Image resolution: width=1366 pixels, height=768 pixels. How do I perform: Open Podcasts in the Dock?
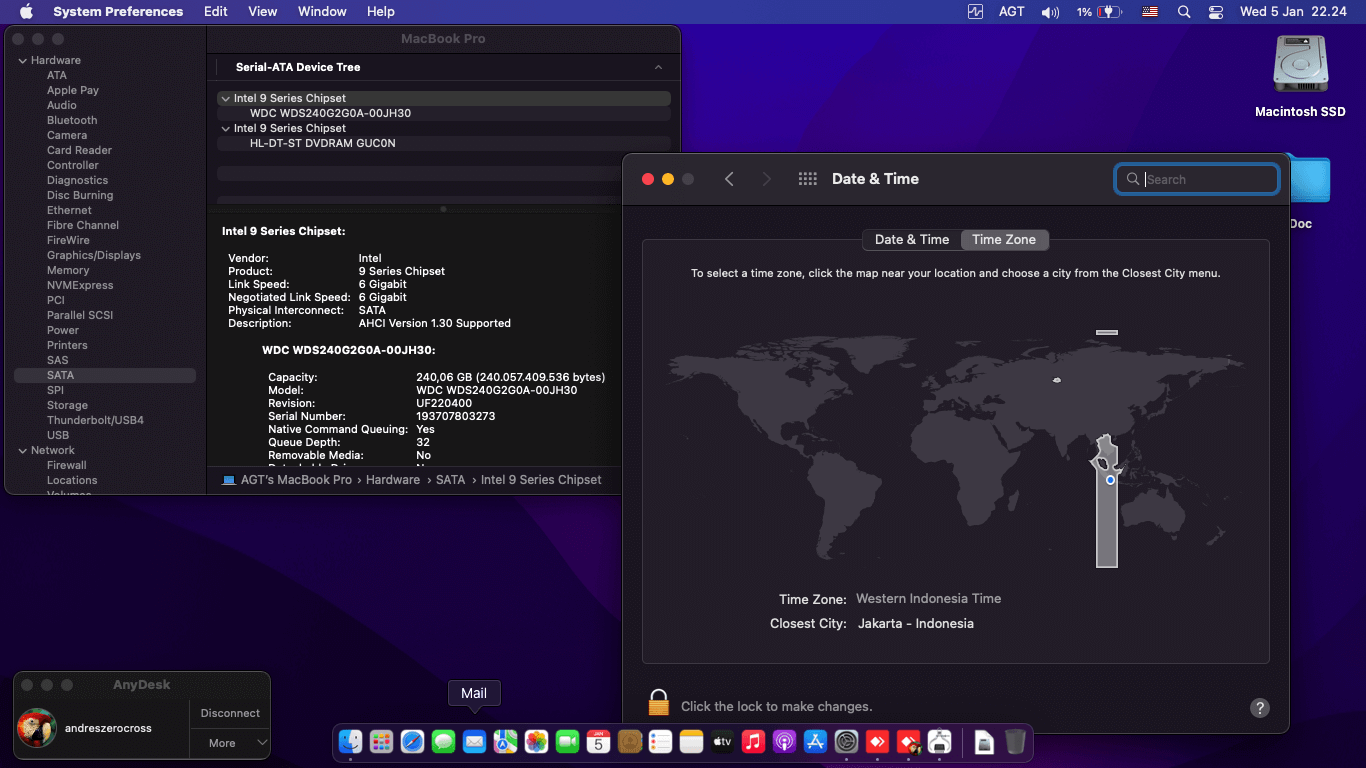pos(784,741)
